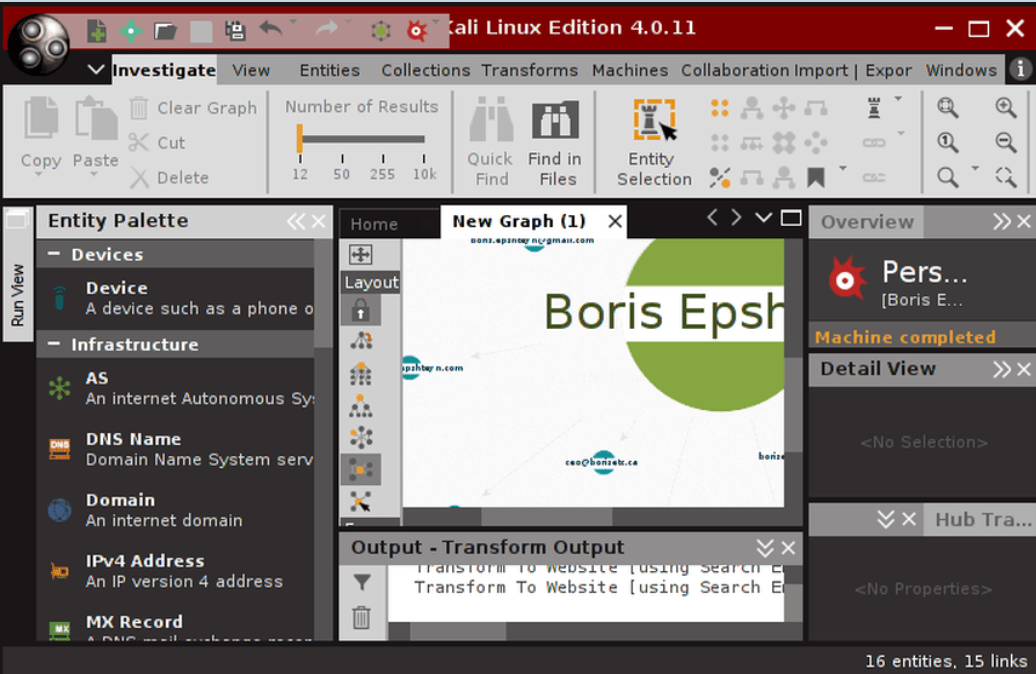1036x674 pixels.
Task: Click Find in Files binoculars button
Action: 556,142
